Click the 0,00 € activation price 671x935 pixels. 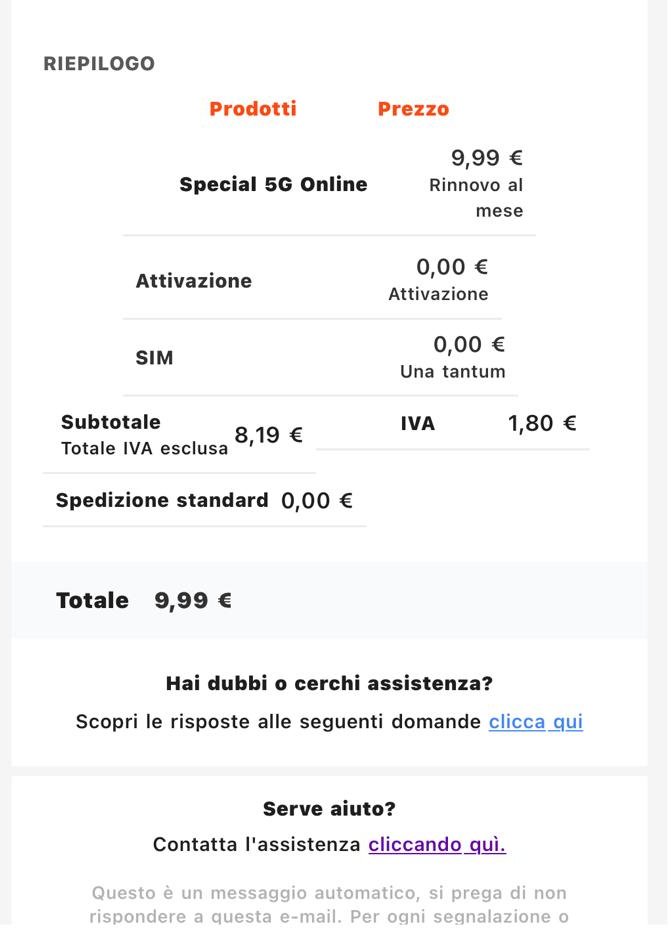click(x=452, y=267)
